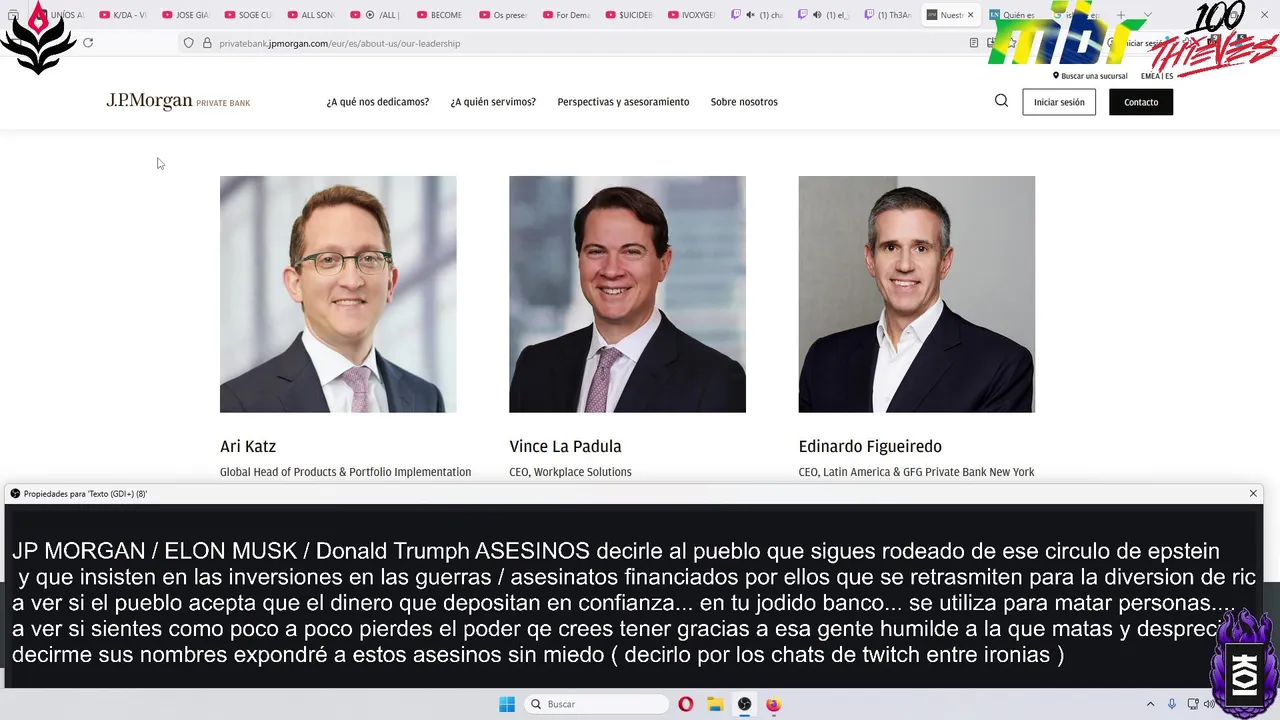Screen dimensions: 1280x720
Task: Open the EMEA | ES region selector
Action: point(1157,76)
